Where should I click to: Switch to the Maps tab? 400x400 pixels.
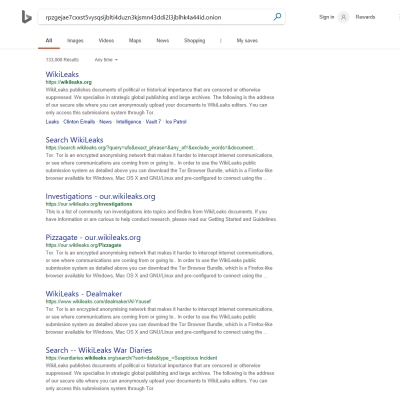135,41
